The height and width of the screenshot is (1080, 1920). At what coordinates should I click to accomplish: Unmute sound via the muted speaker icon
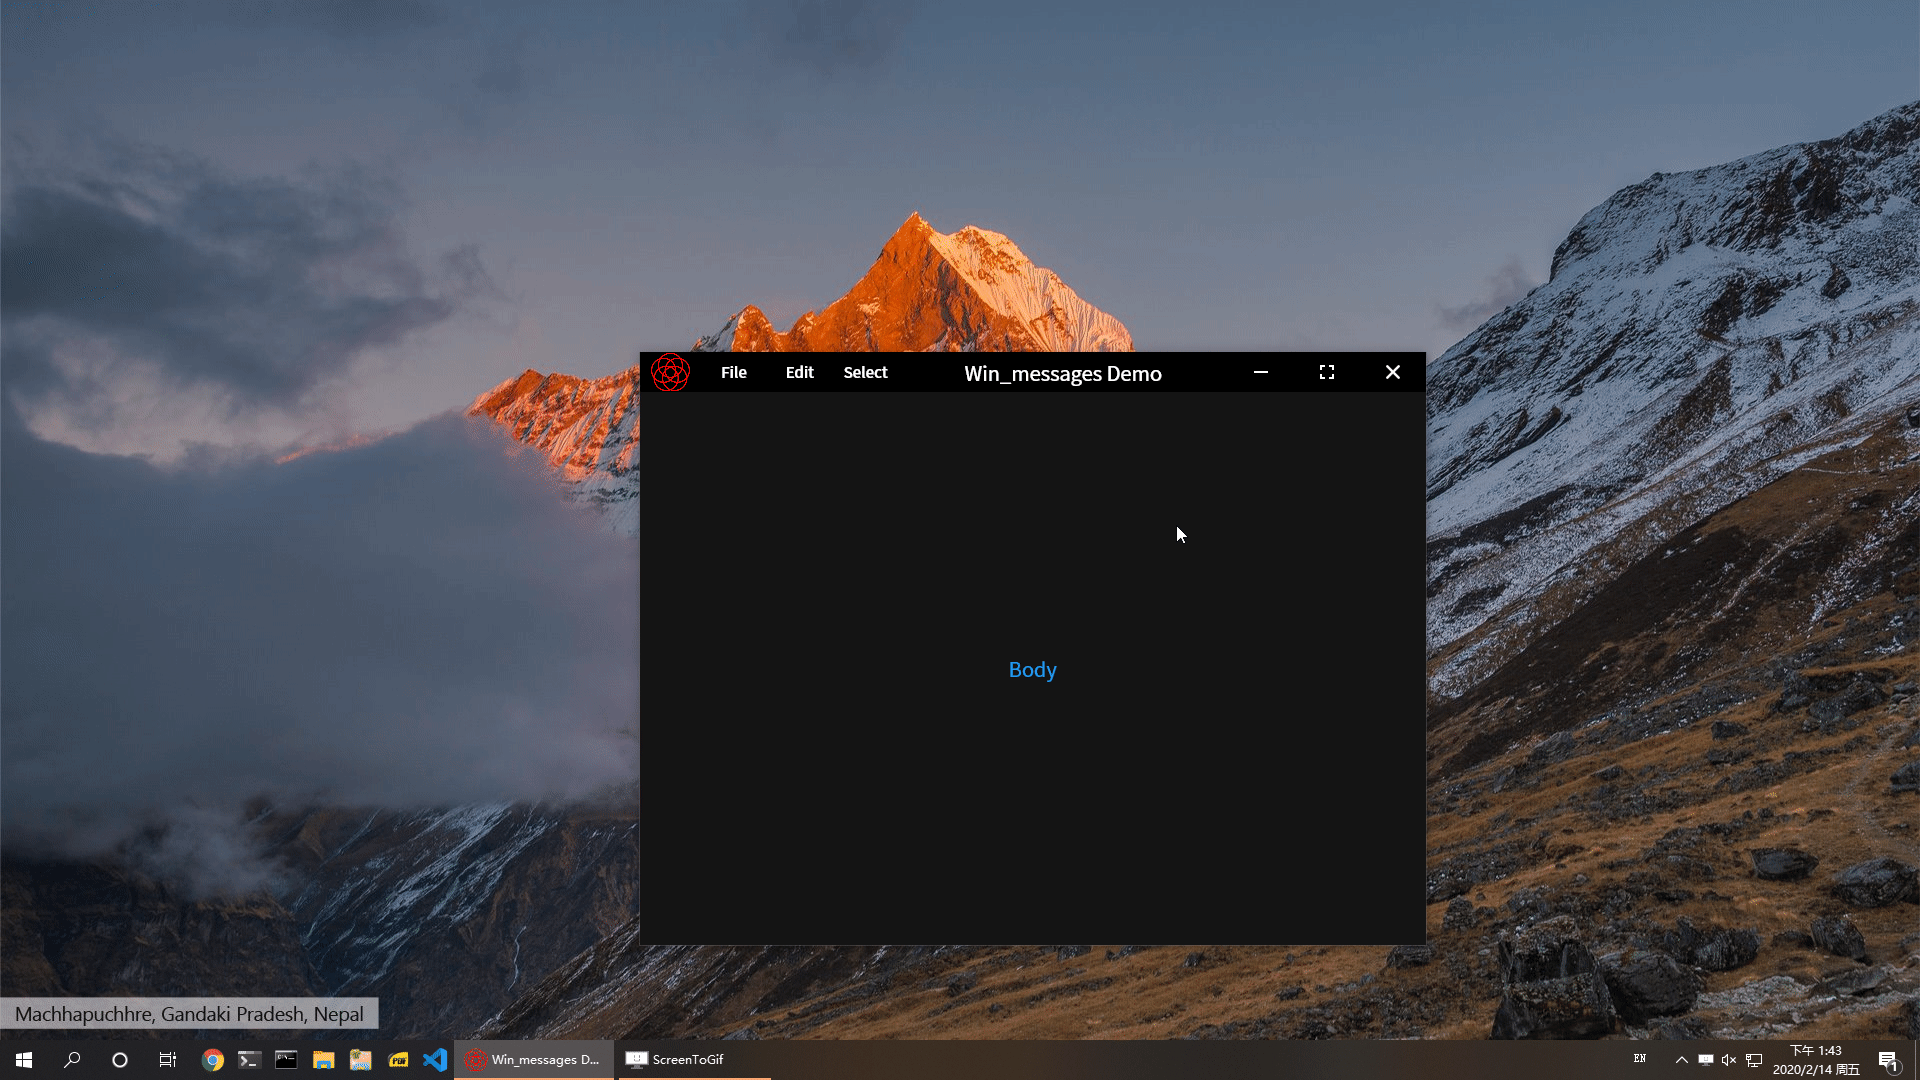click(x=1729, y=1060)
